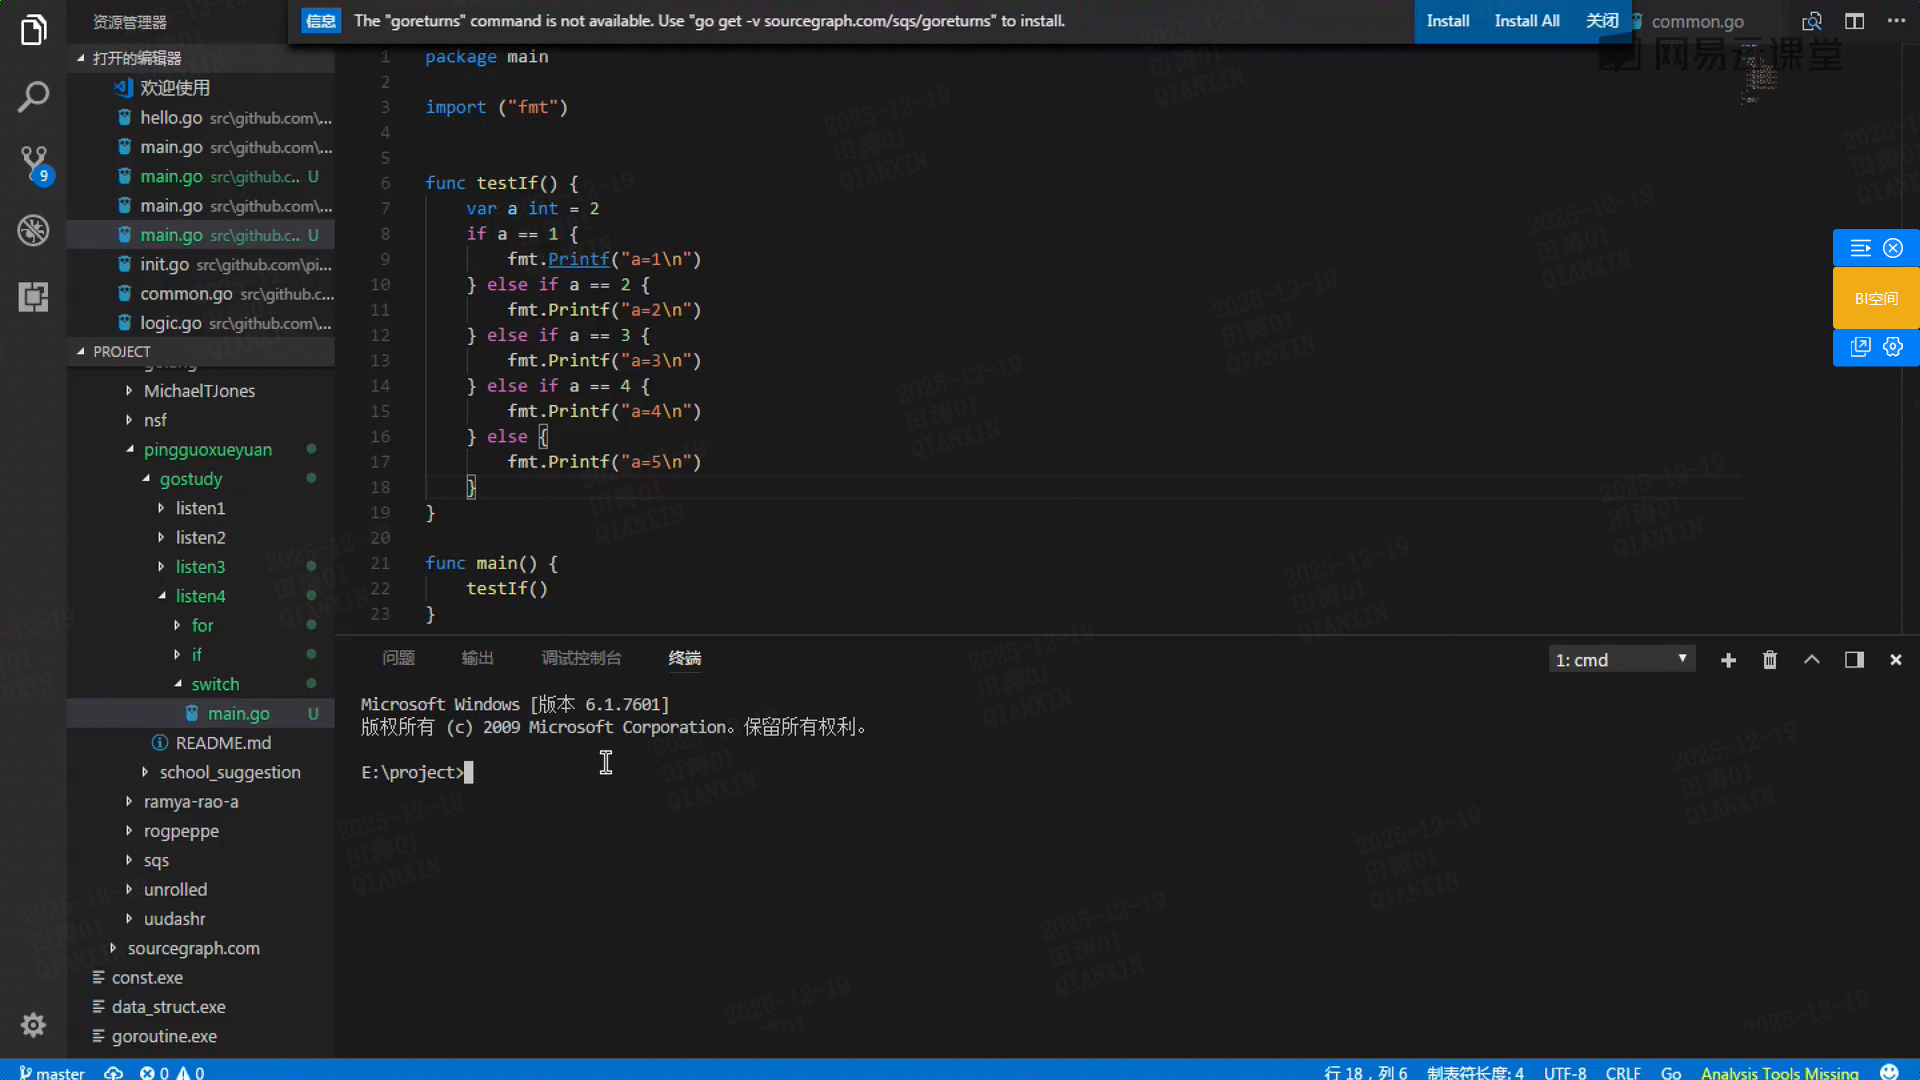
Task: Collapse the PROJECT section header
Action: point(121,352)
